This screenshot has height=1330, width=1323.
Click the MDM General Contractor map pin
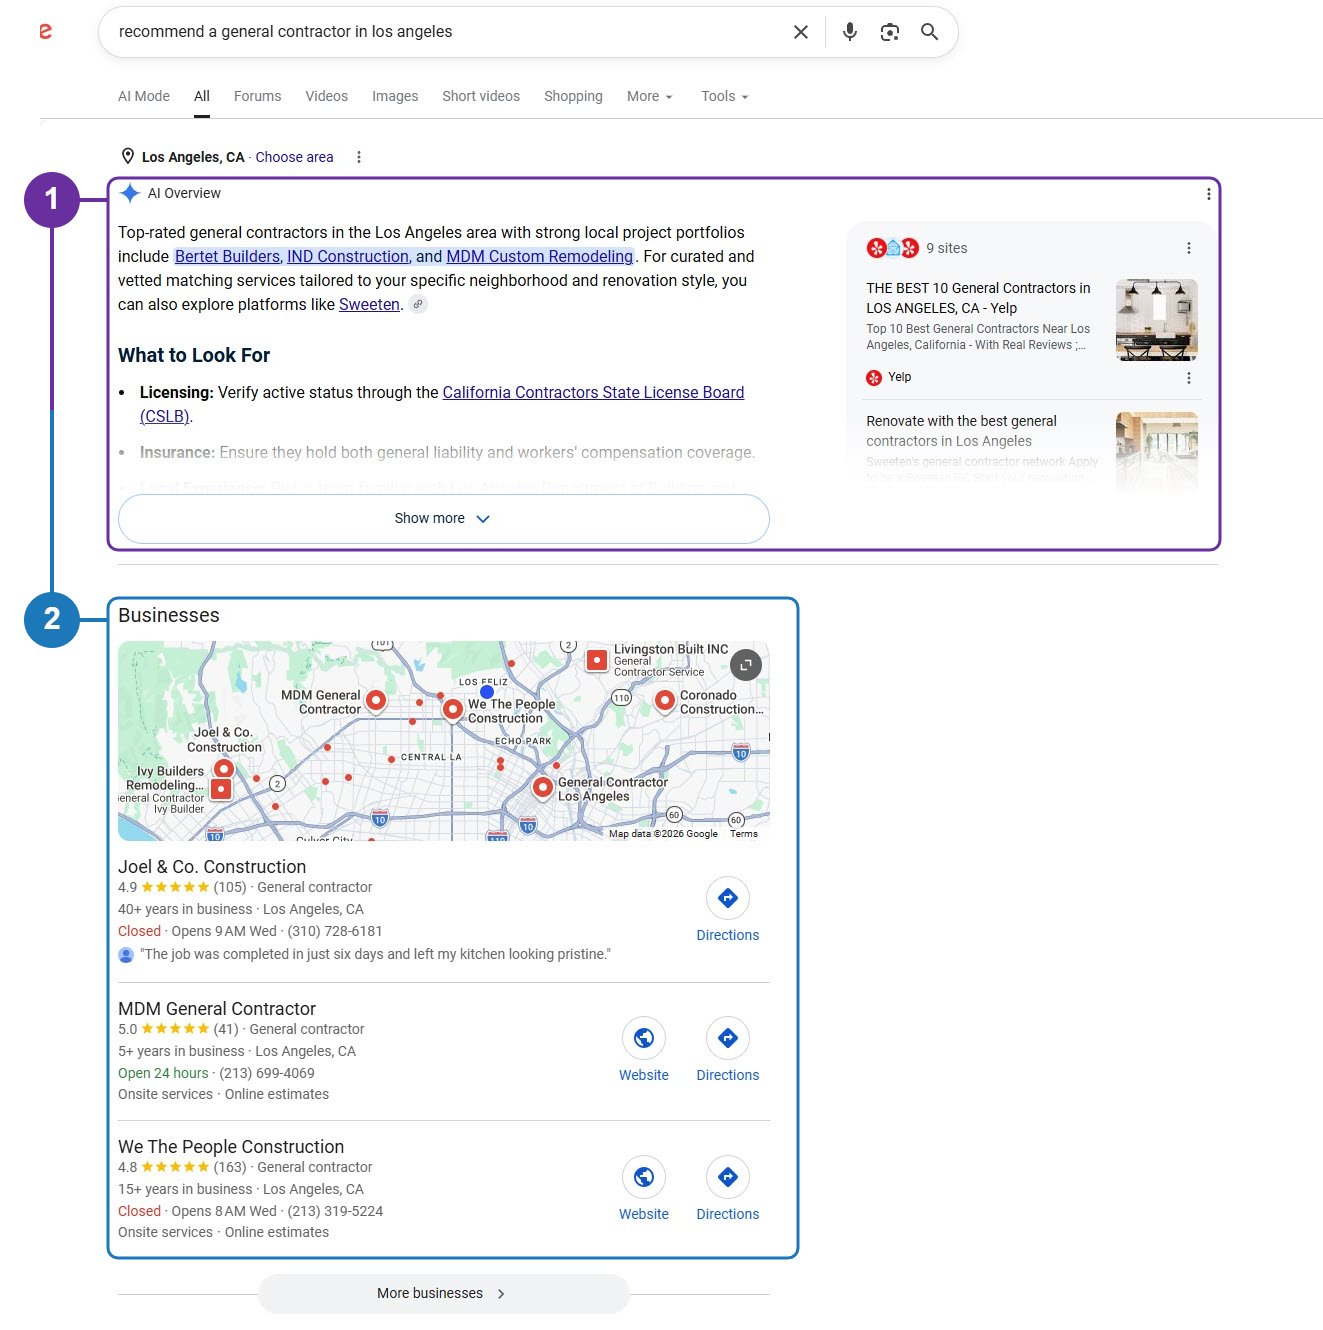point(376,701)
